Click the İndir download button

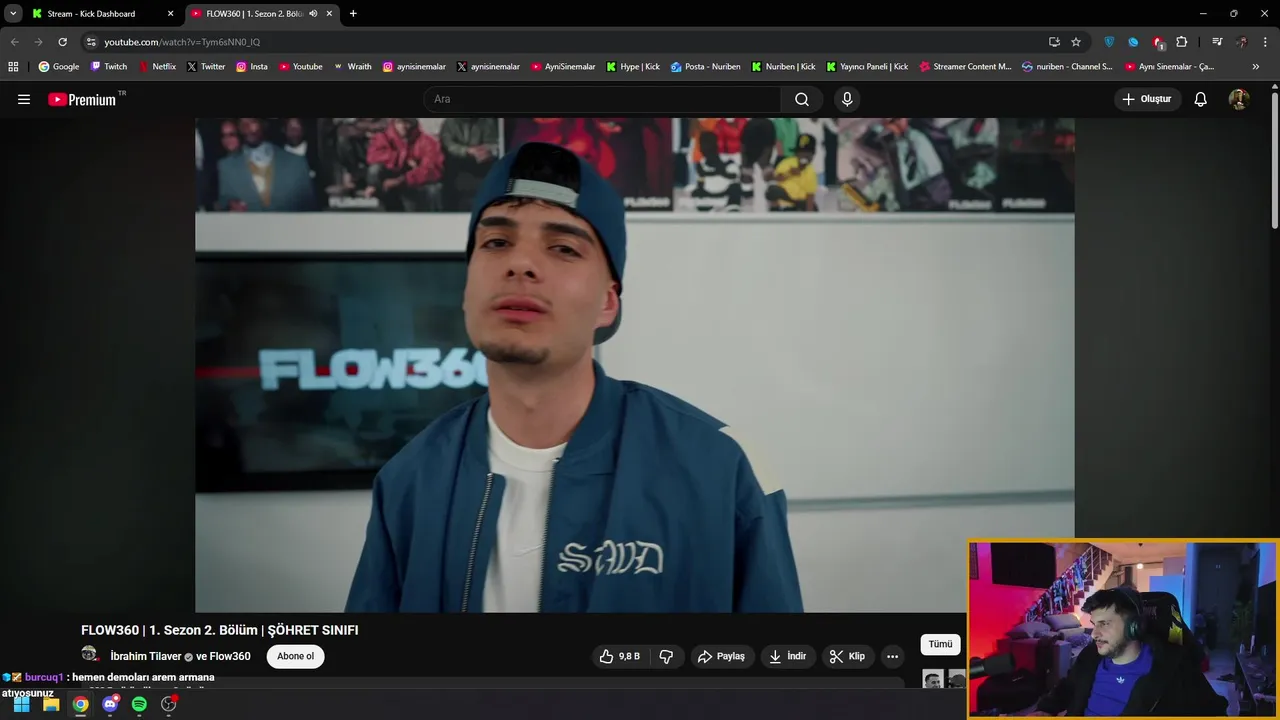[787, 656]
